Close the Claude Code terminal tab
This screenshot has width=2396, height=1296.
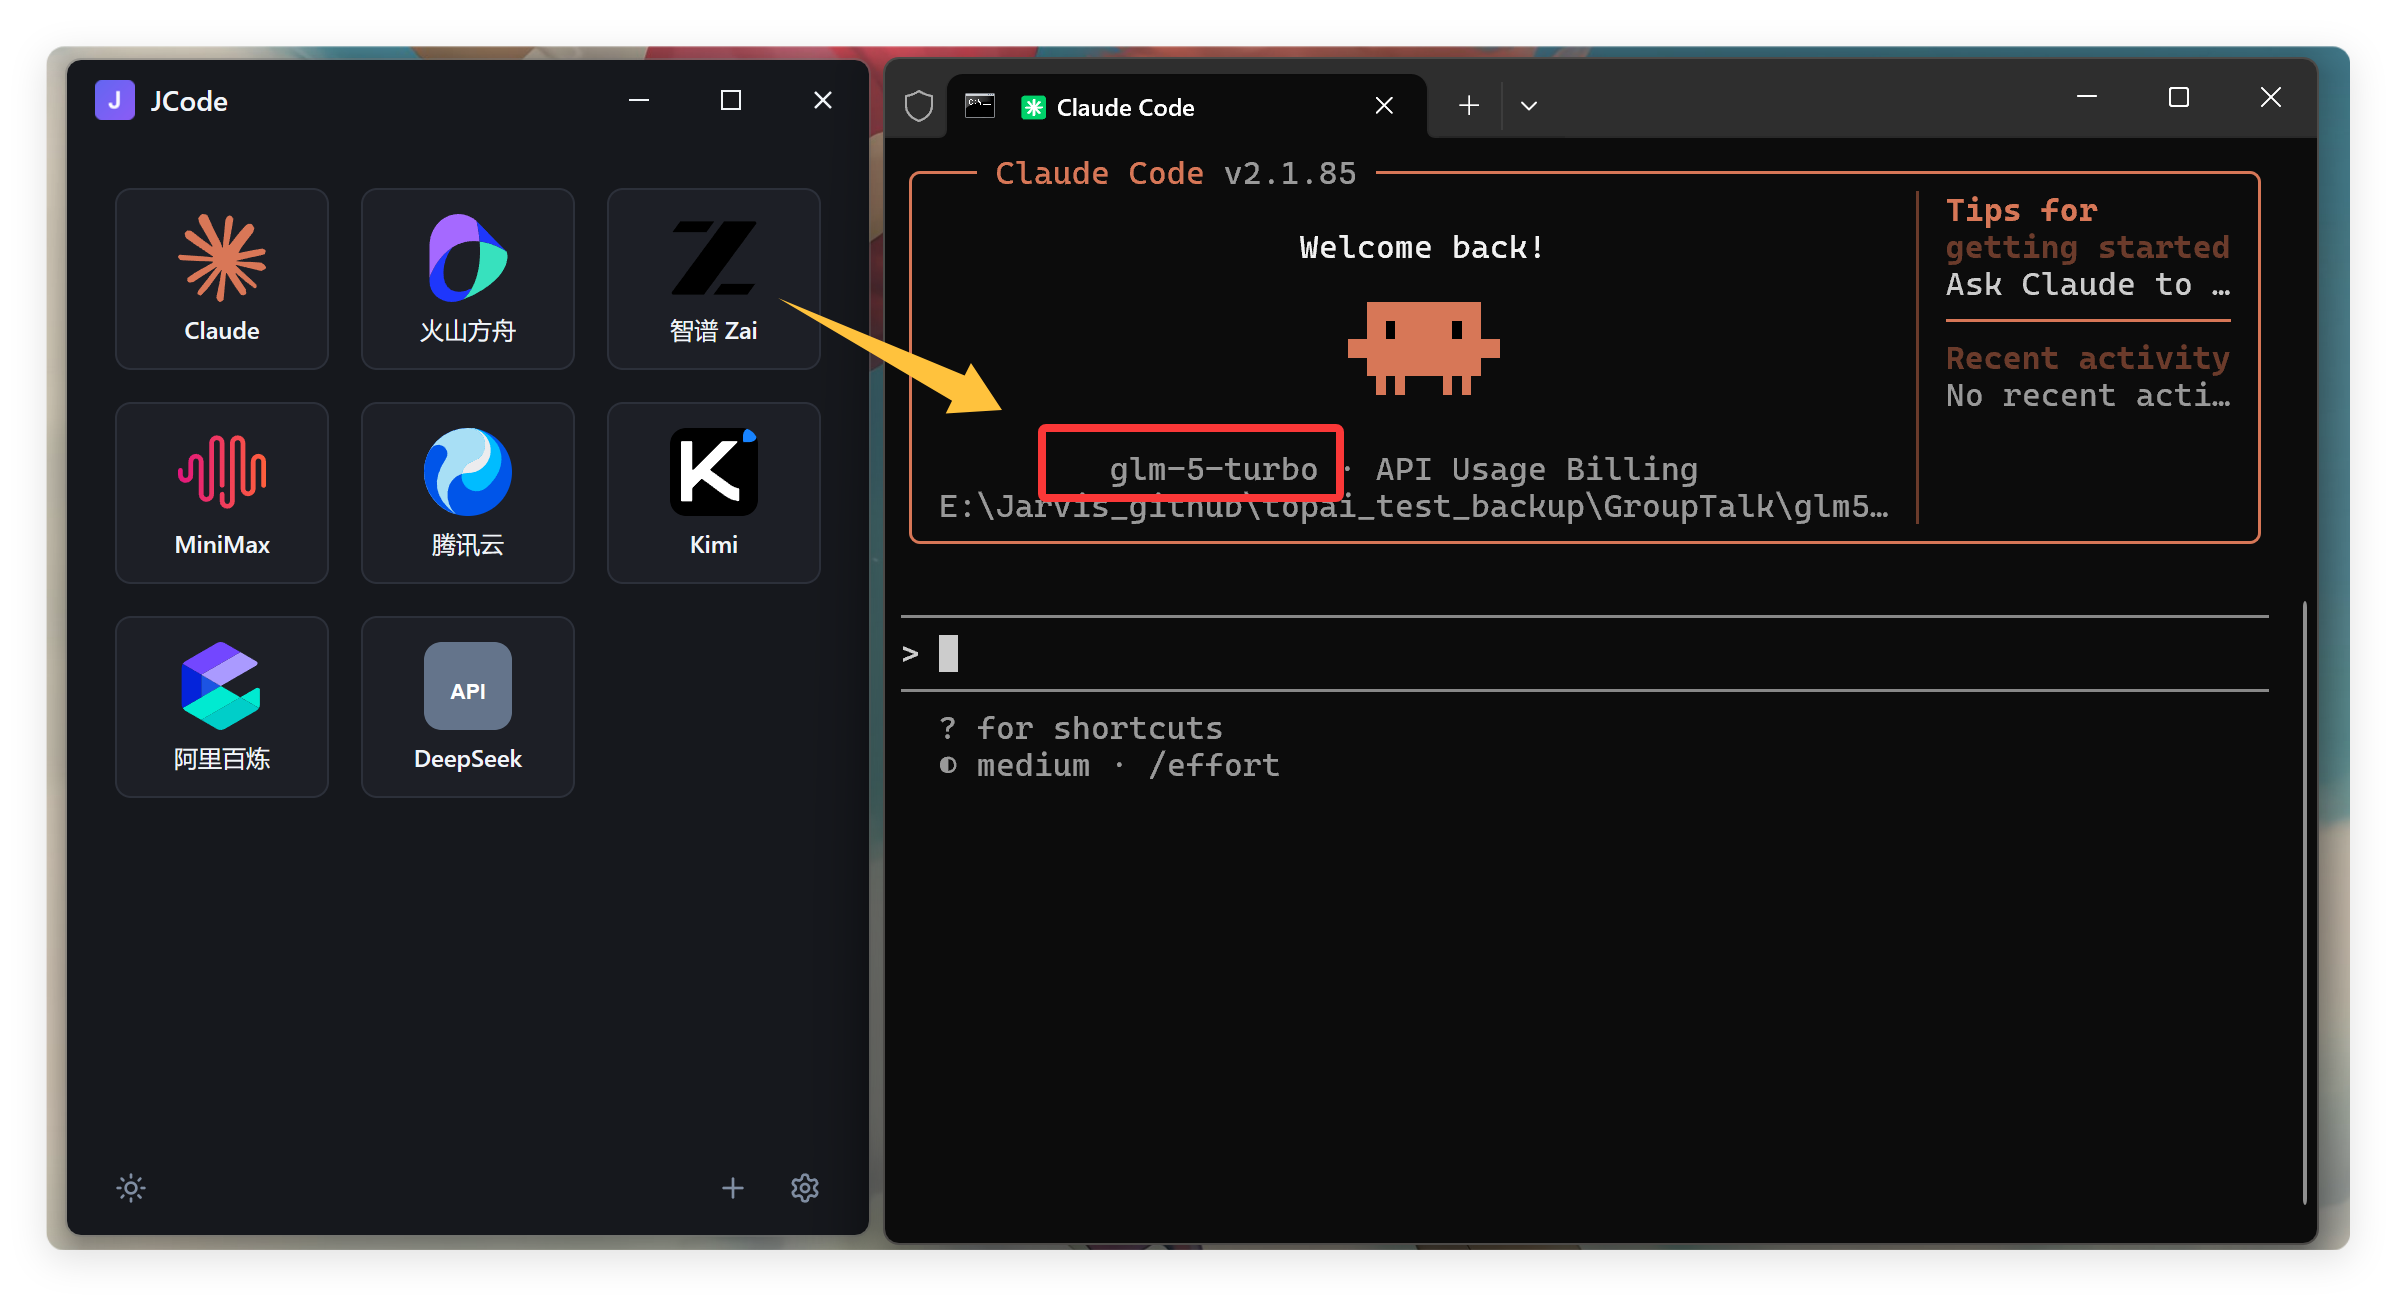click(1384, 106)
